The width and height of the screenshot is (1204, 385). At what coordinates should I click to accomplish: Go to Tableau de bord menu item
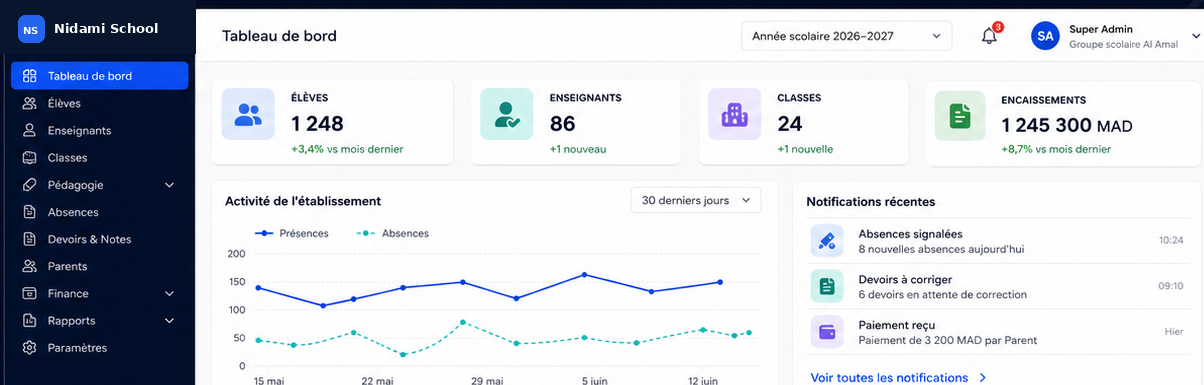pyautogui.click(x=99, y=76)
